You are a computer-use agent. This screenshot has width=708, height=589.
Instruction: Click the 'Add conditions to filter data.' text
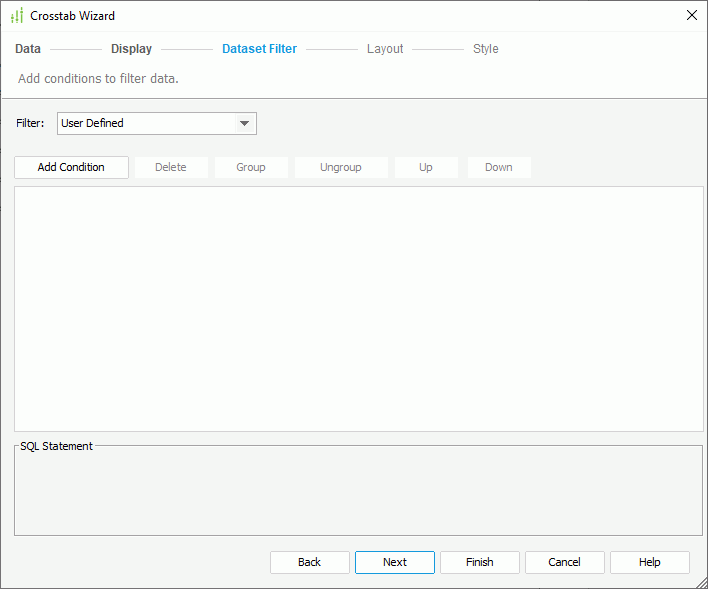pyautogui.click(x=98, y=79)
